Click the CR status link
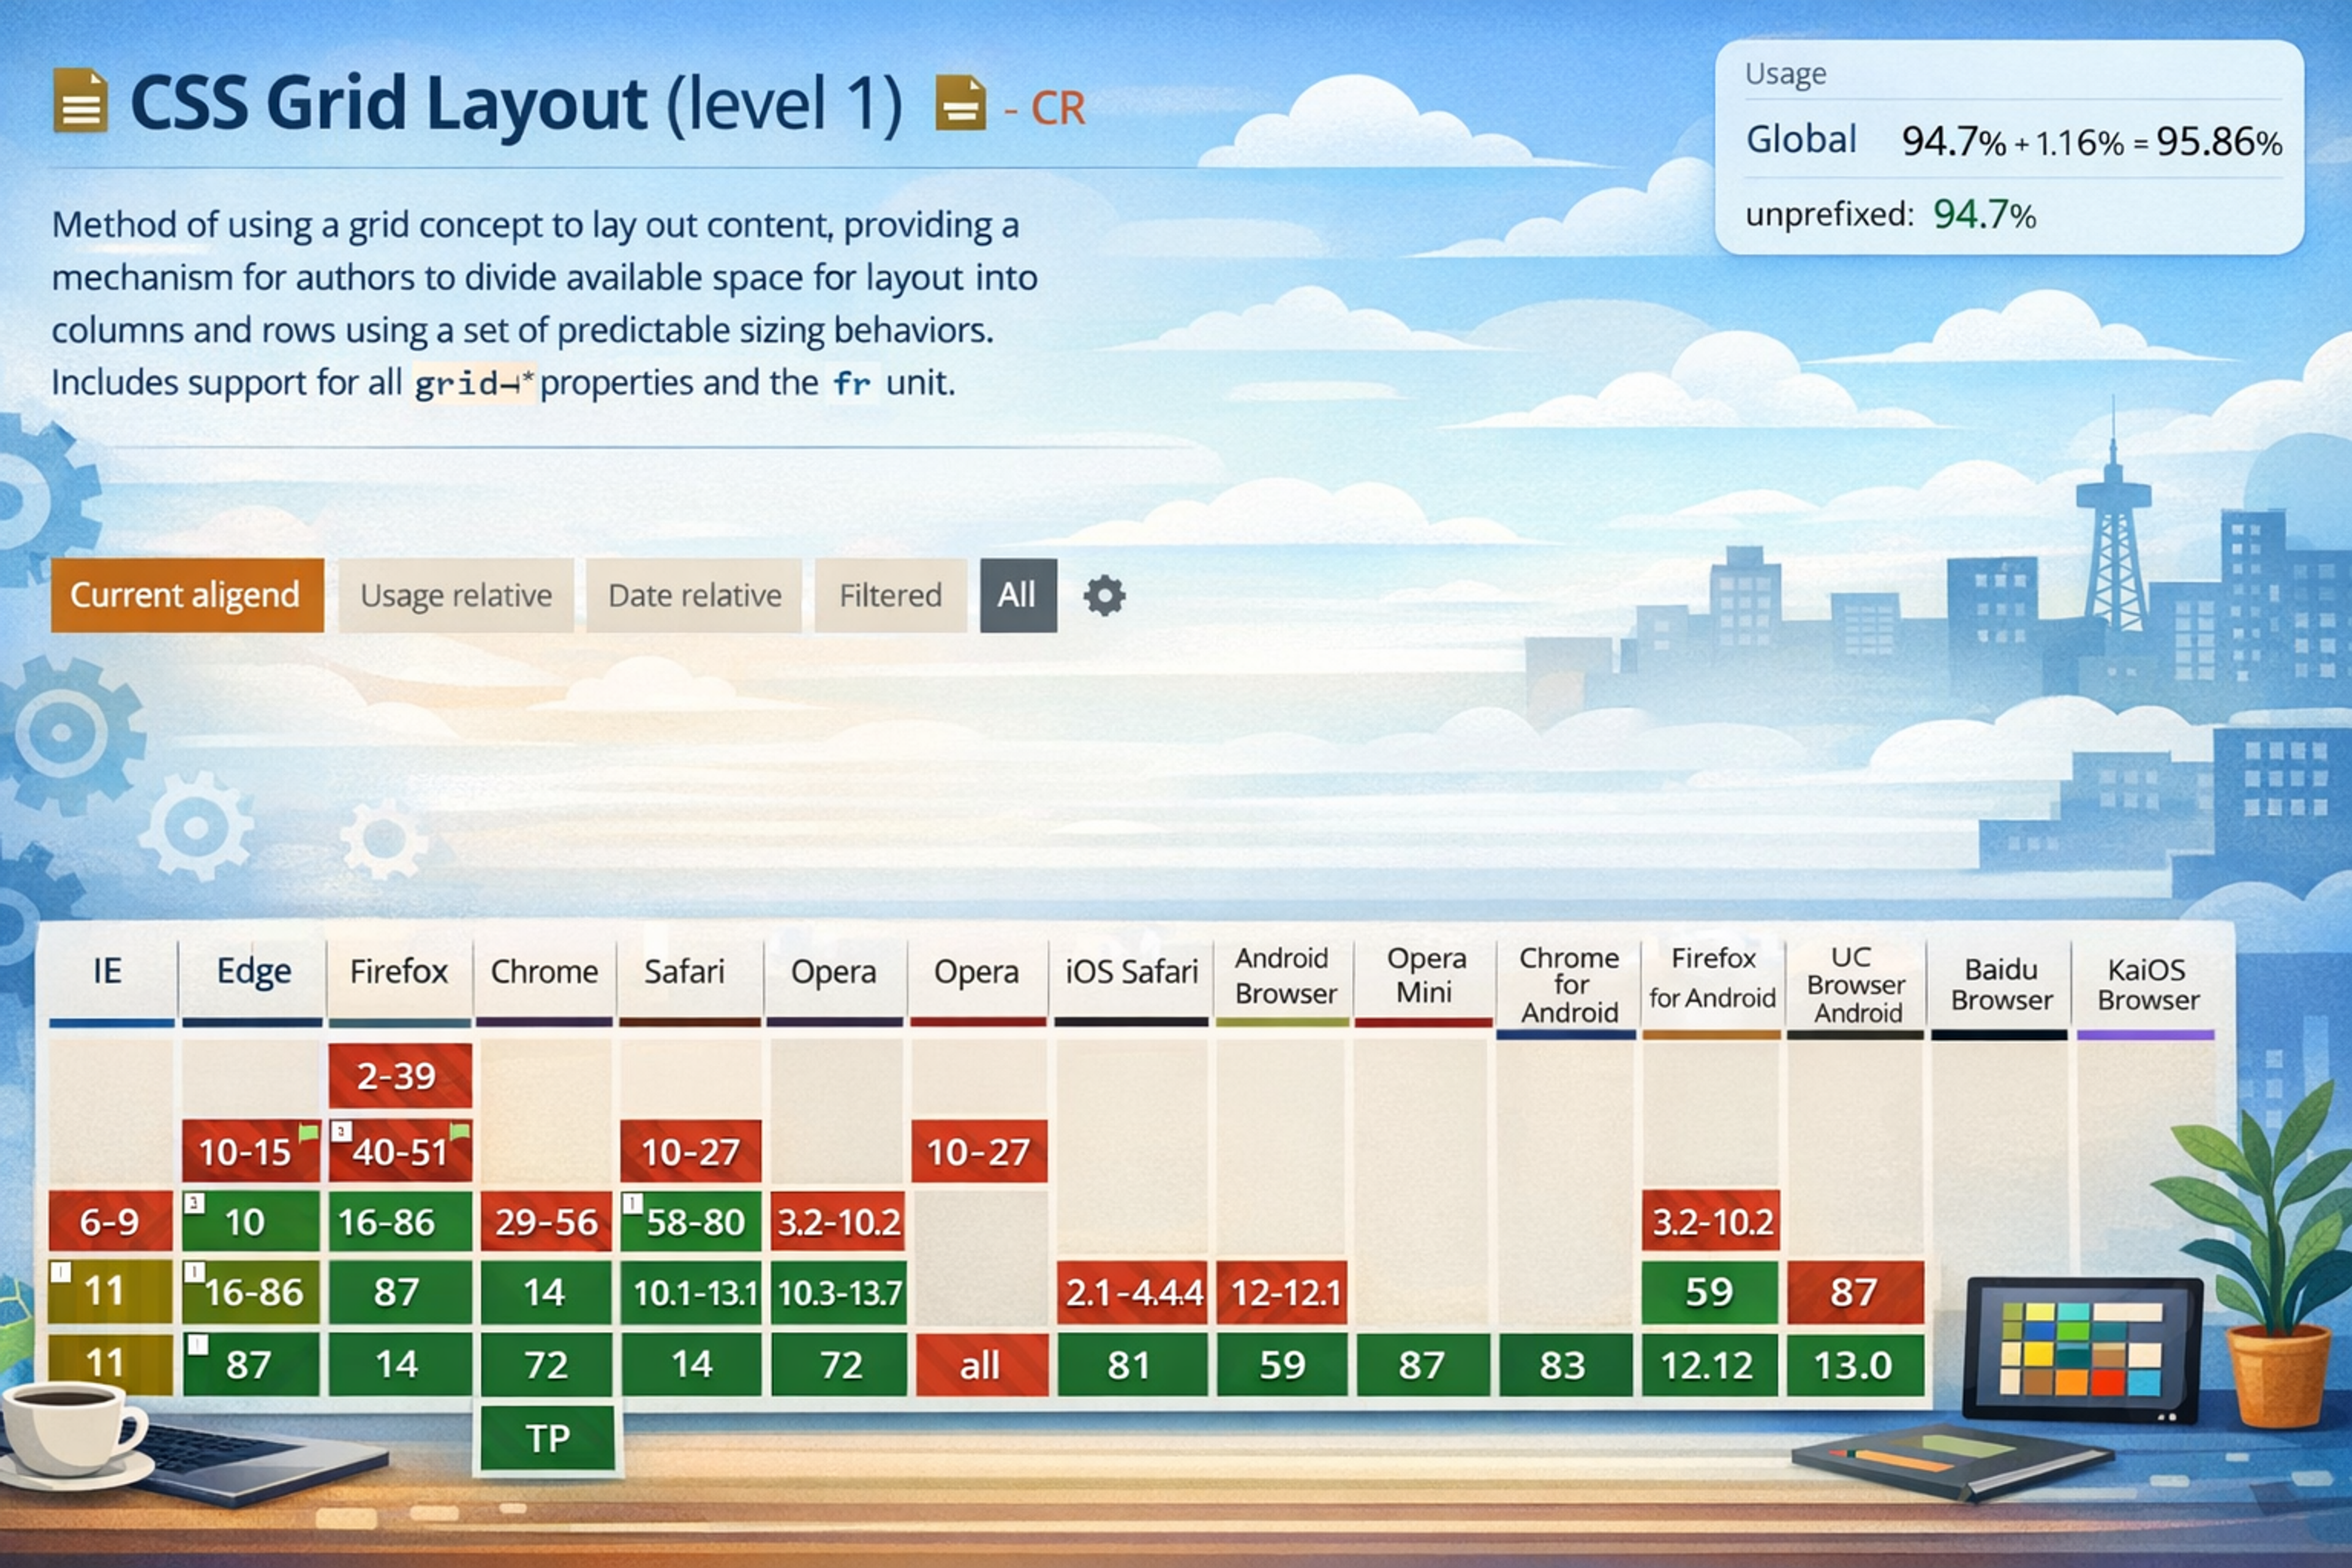 [x=1057, y=108]
